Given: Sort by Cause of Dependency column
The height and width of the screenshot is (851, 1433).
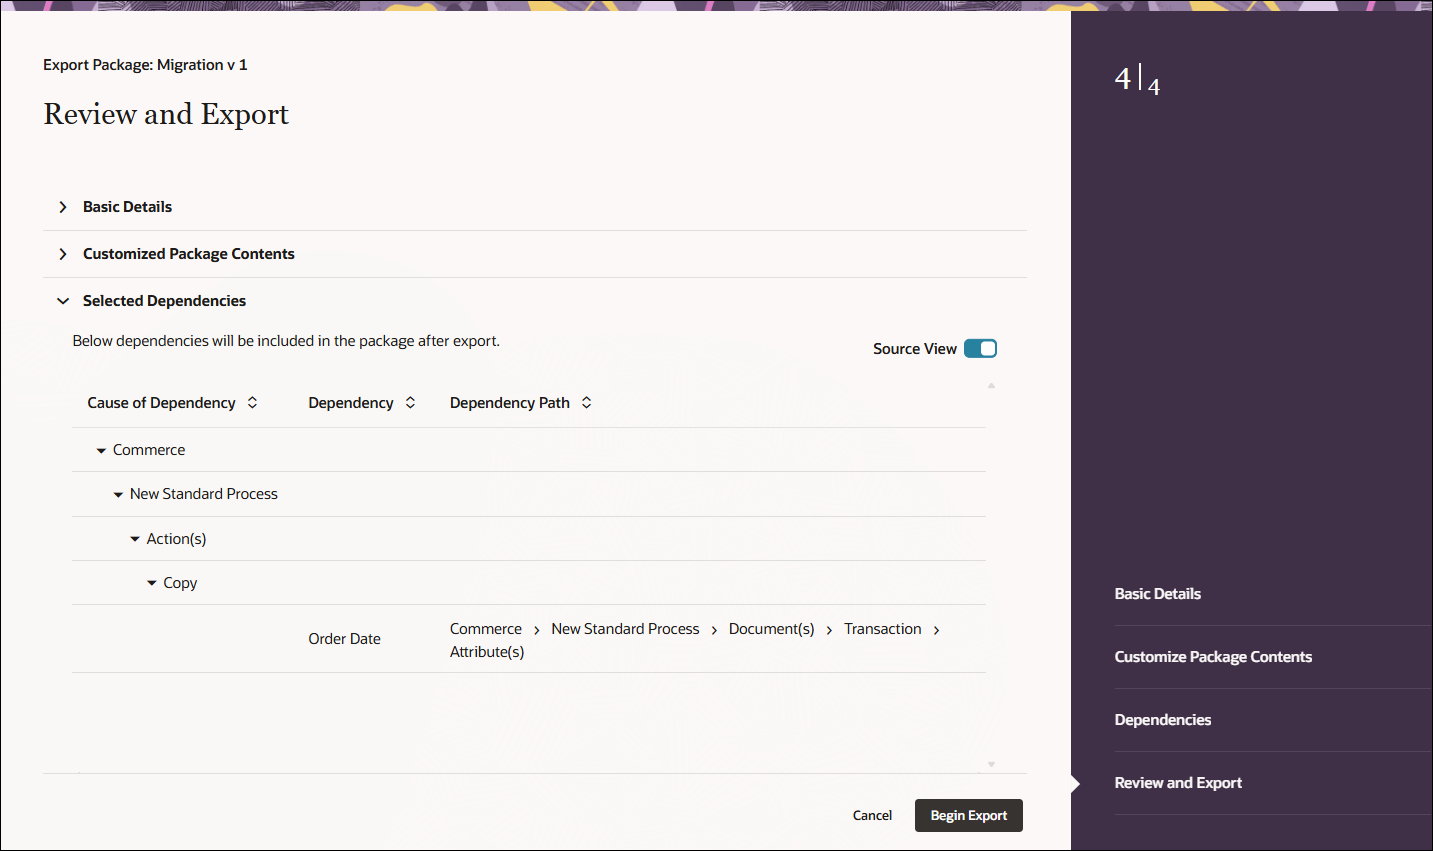Looking at the screenshot, I should coord(252,403).
